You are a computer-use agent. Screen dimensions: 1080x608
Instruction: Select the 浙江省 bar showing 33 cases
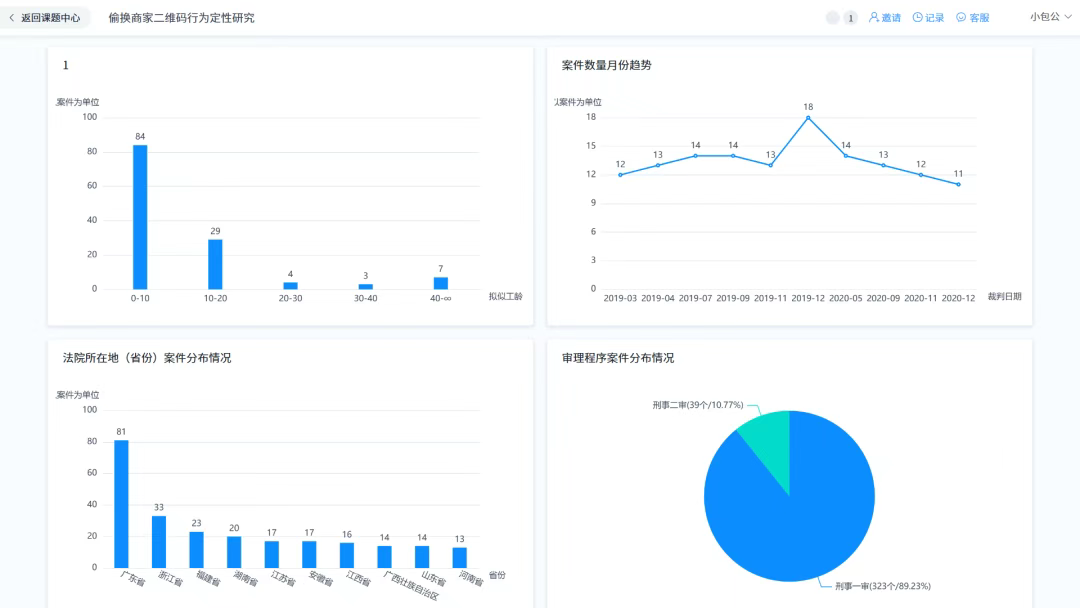tap(159, 542)
